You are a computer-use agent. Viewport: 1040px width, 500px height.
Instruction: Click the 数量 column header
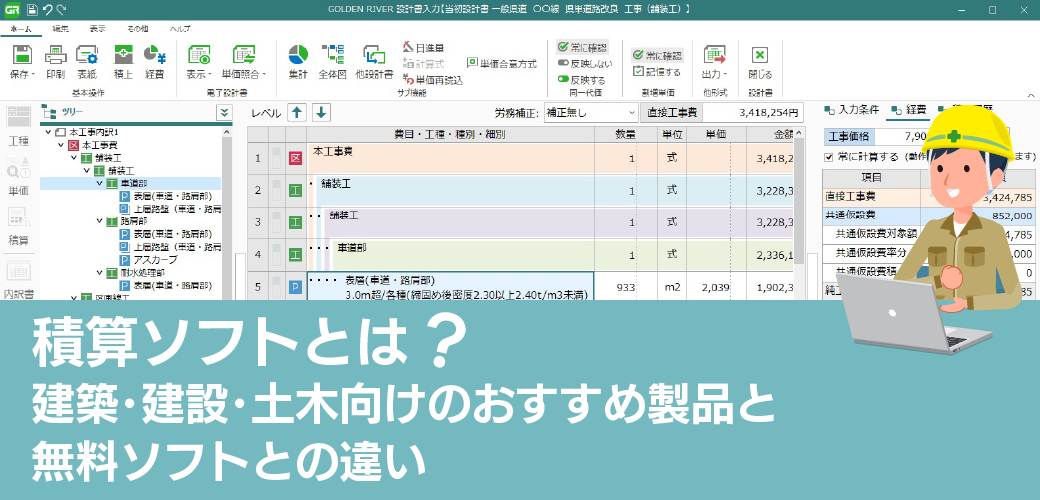(625, 134)
